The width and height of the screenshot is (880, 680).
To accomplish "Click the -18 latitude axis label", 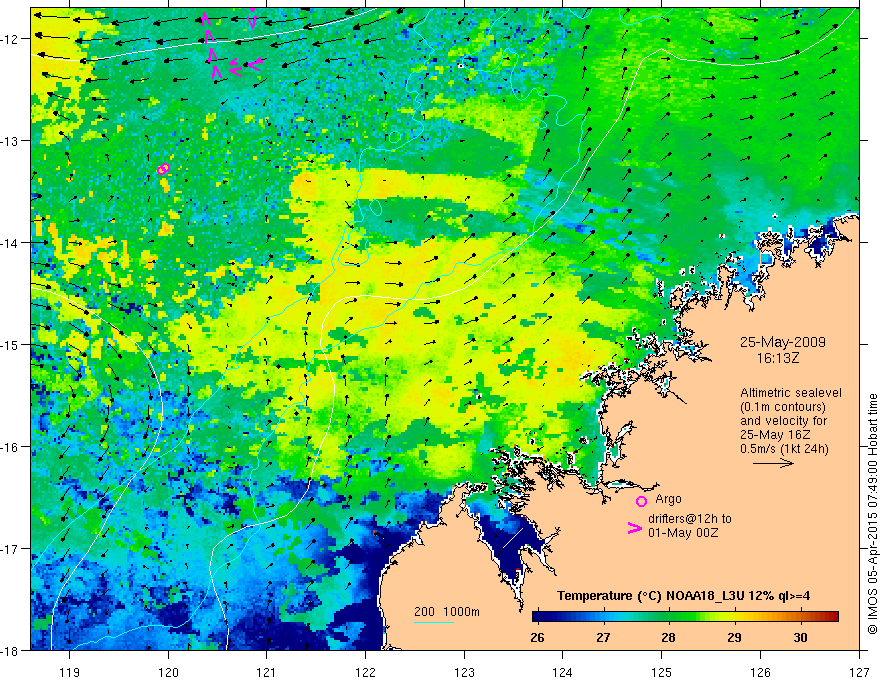I will (10, 650).
